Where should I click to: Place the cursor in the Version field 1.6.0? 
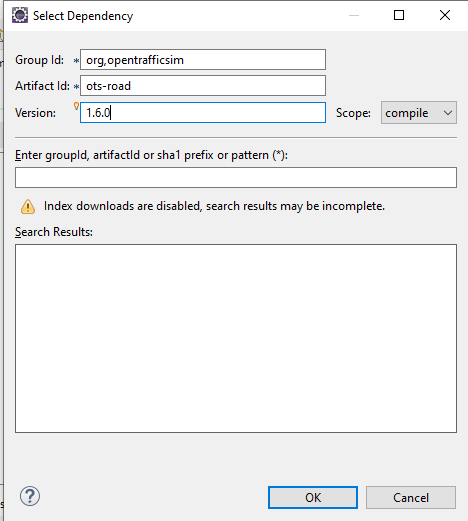click(x=203, y=113)
